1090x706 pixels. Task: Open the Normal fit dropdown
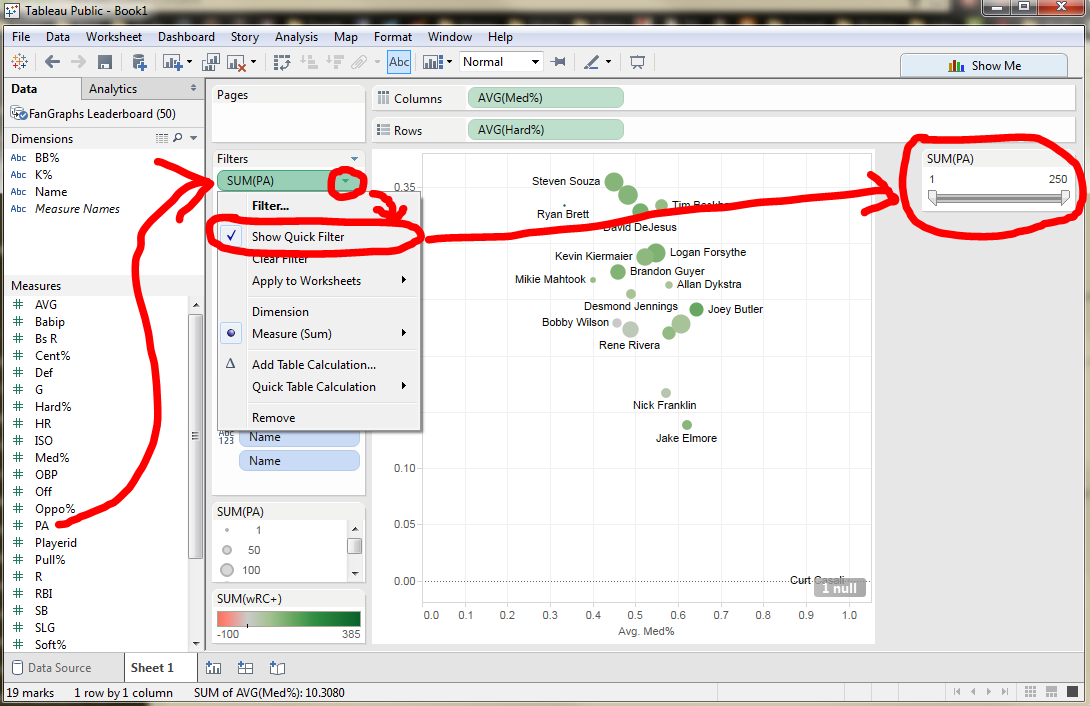click(534, 61)
